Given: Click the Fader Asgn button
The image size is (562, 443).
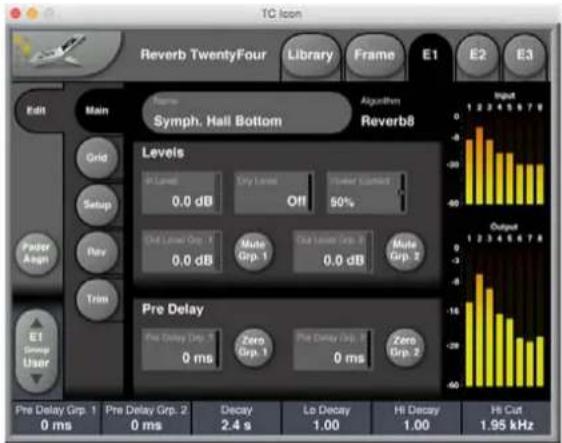Looking at the screenshot, I should (36, 253).
